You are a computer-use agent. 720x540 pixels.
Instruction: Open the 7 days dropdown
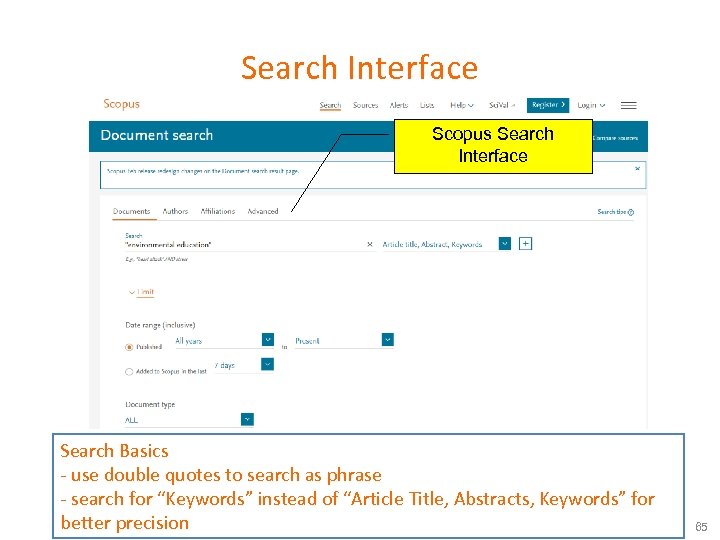pos(244,365)
